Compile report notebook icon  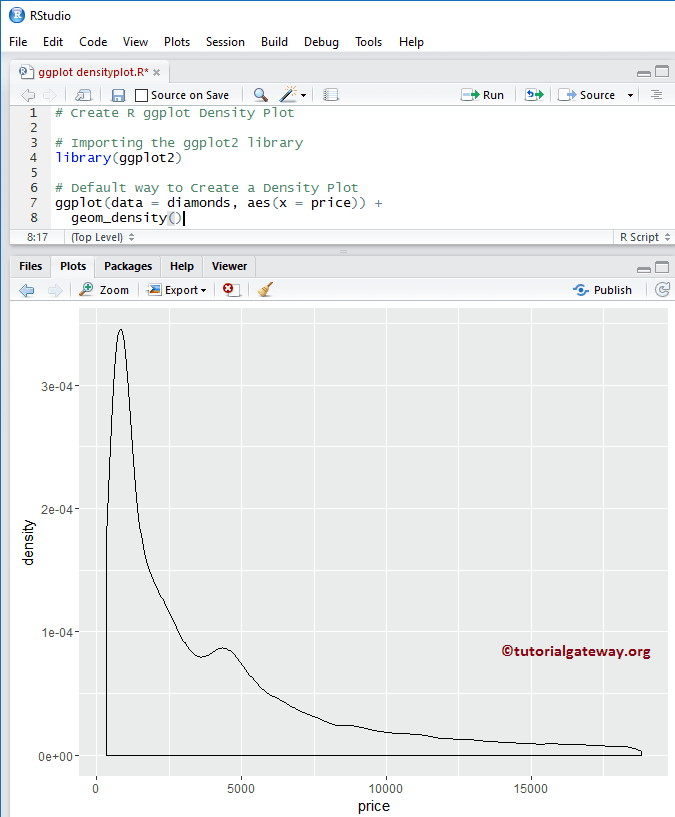330,95
